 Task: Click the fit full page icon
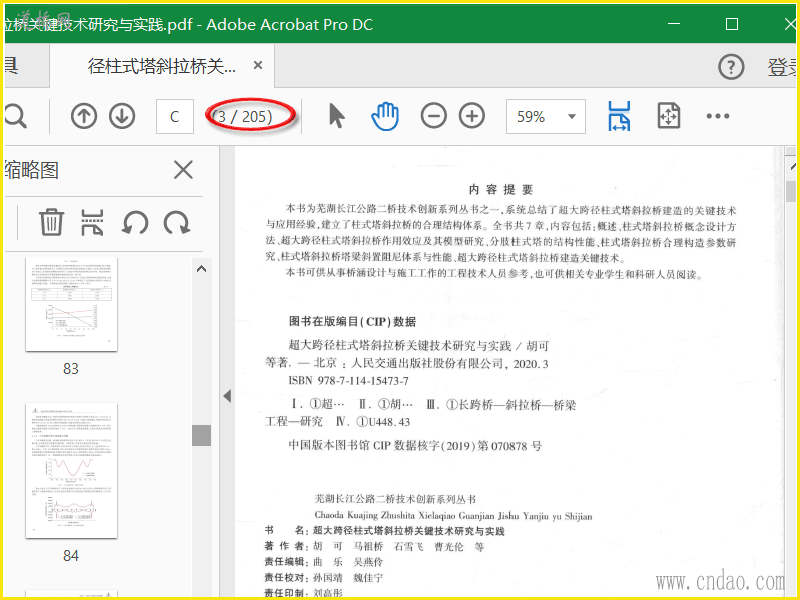tap(668, 116)
